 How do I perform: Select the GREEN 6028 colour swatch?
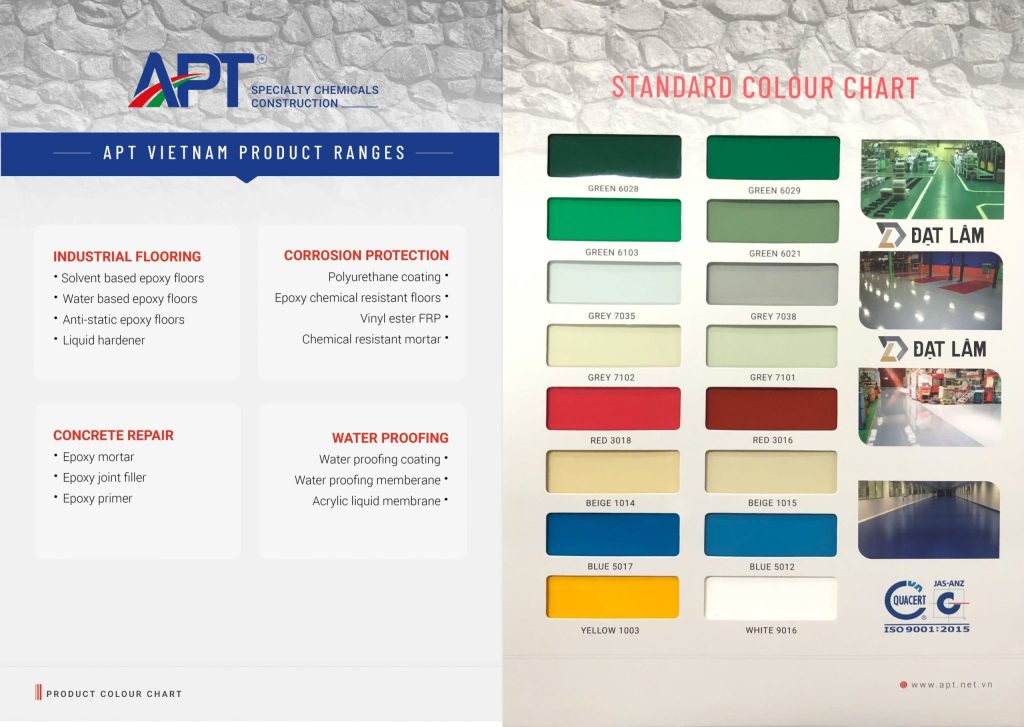coord(612,156)
